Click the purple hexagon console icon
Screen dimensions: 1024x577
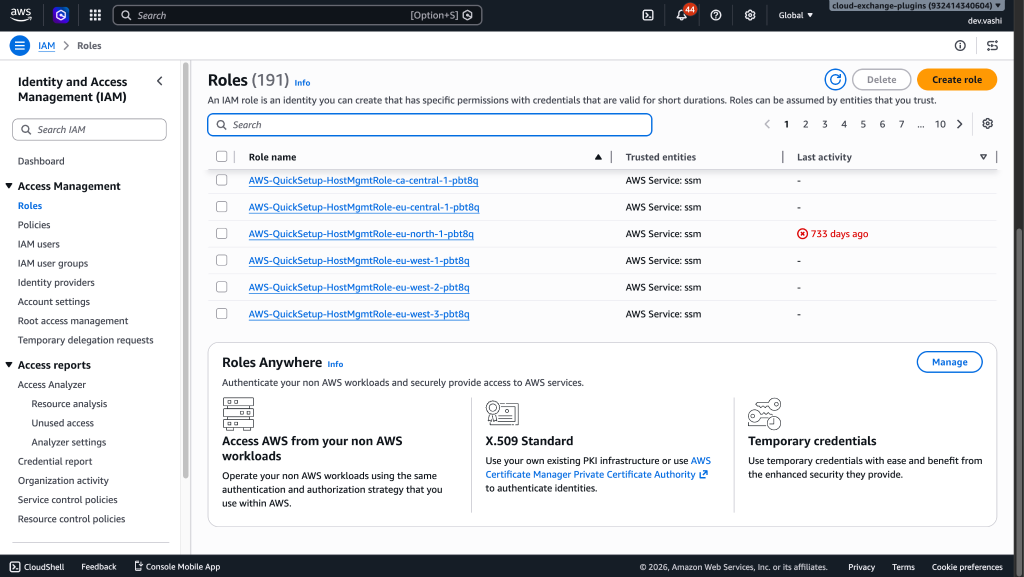(x=61, y=14)
